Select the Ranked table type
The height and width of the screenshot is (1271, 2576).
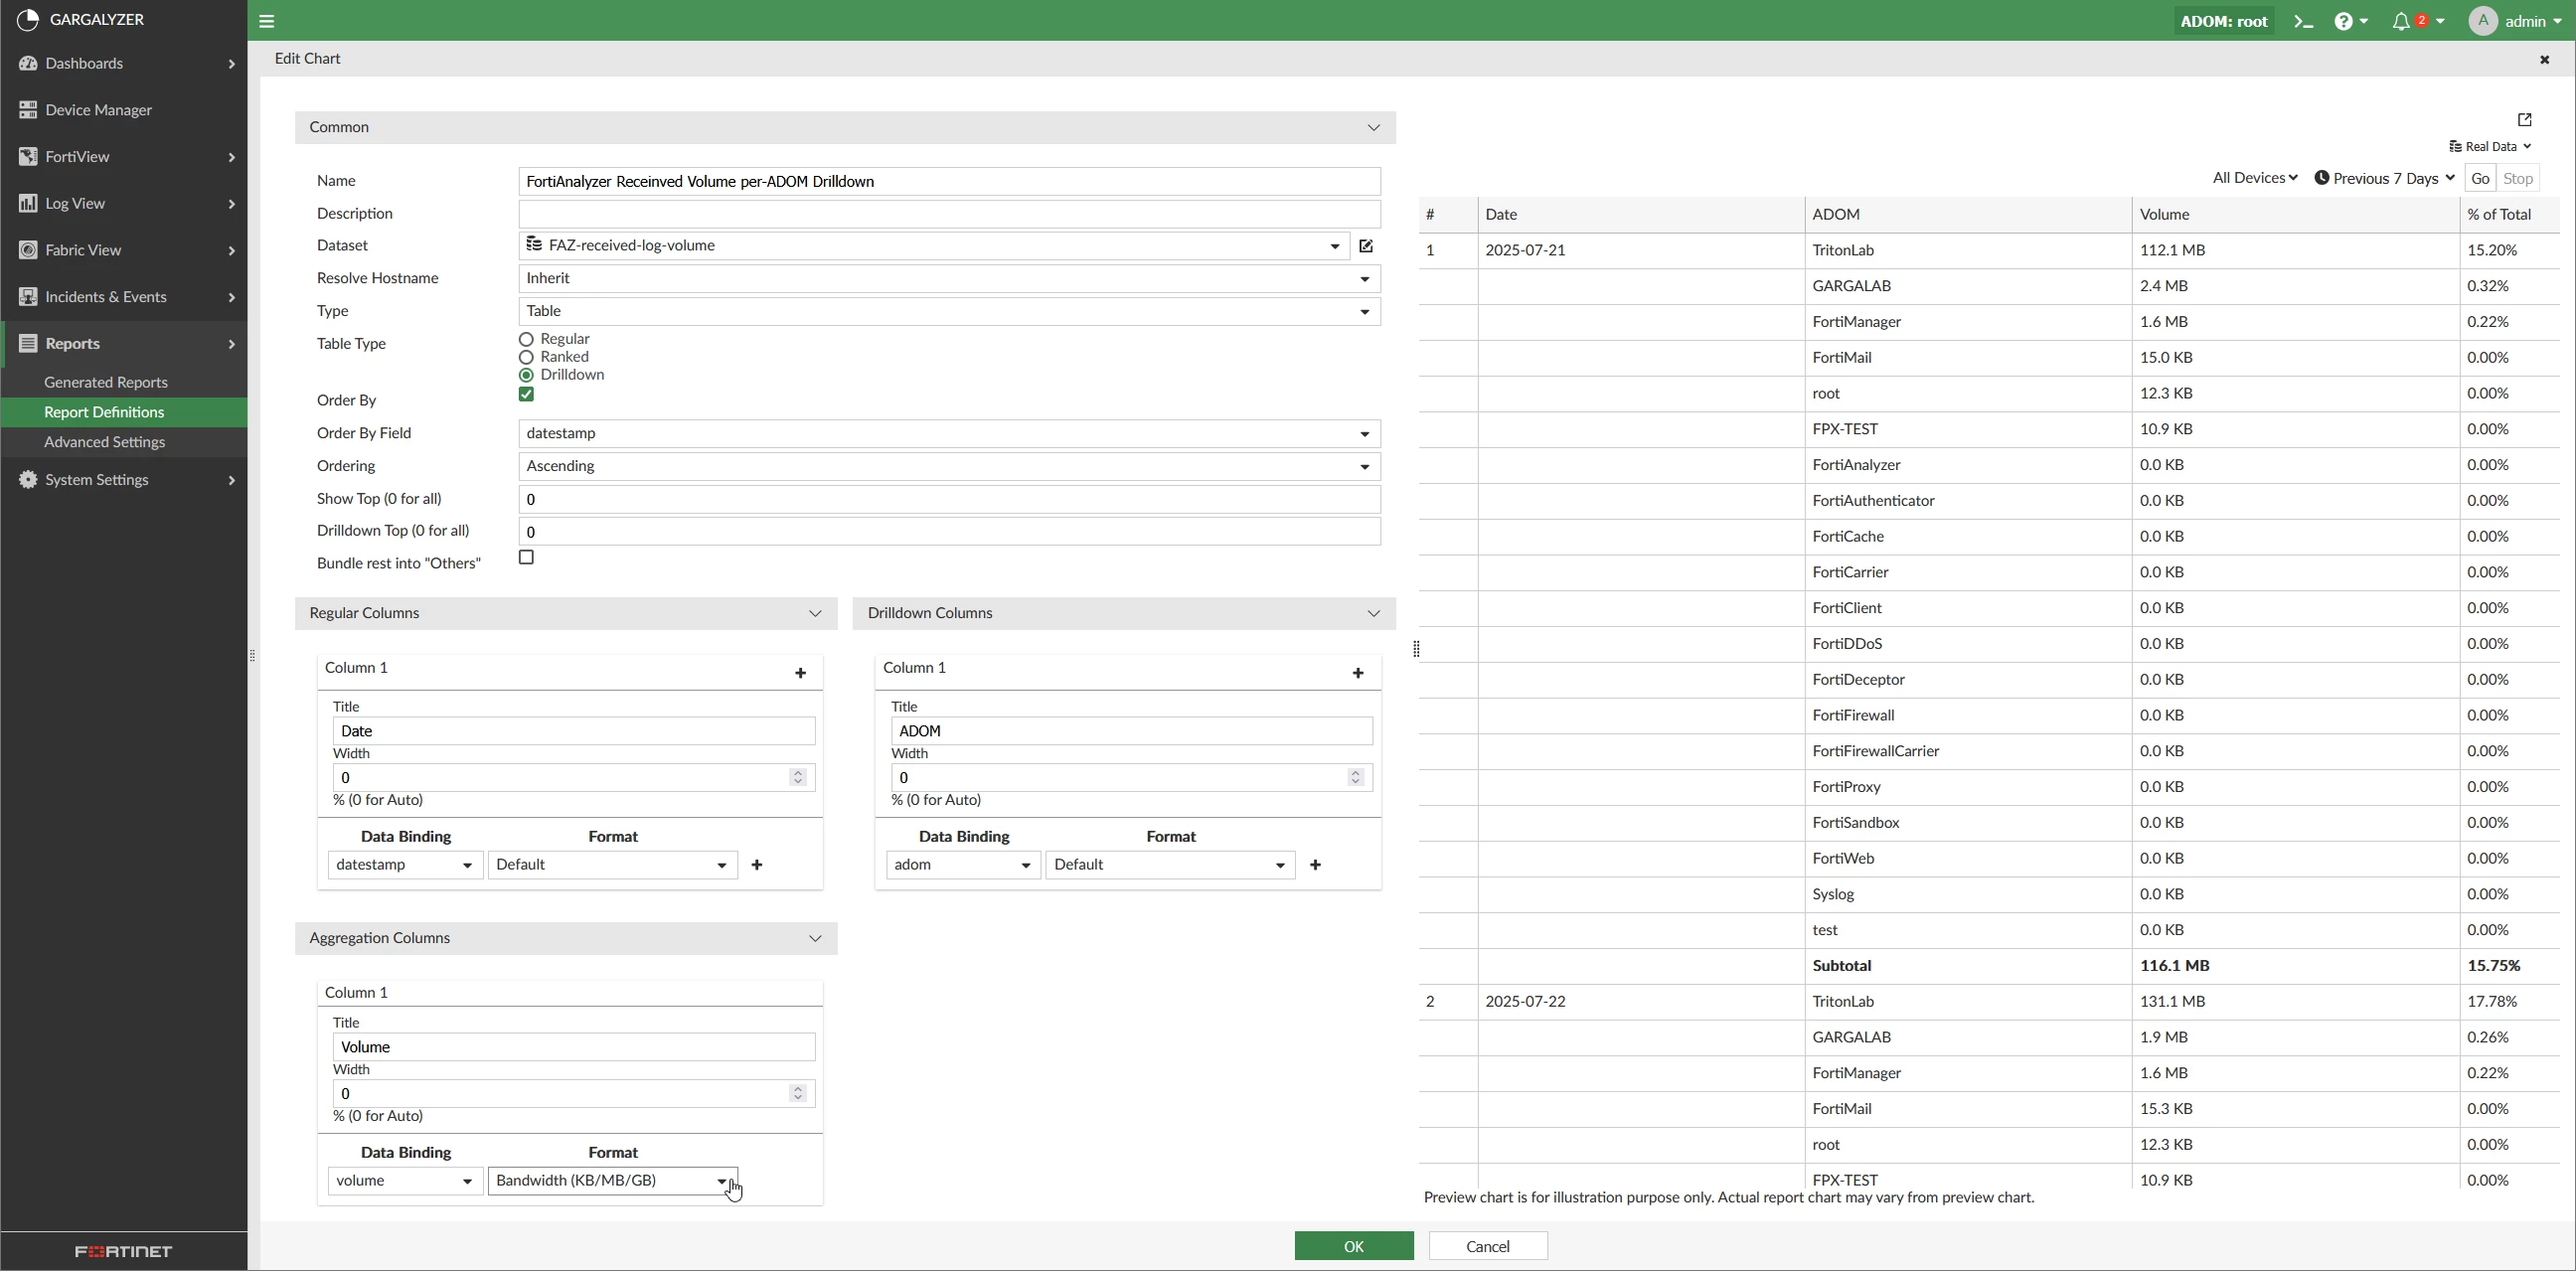coord(526,357)
